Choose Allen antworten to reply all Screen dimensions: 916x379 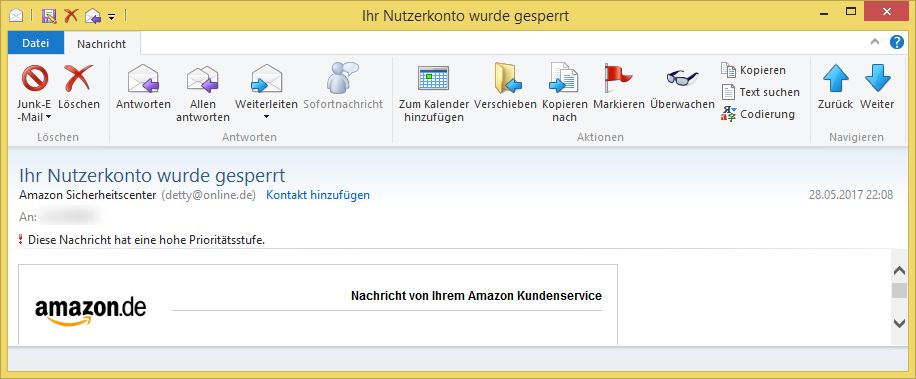[202, 93]
